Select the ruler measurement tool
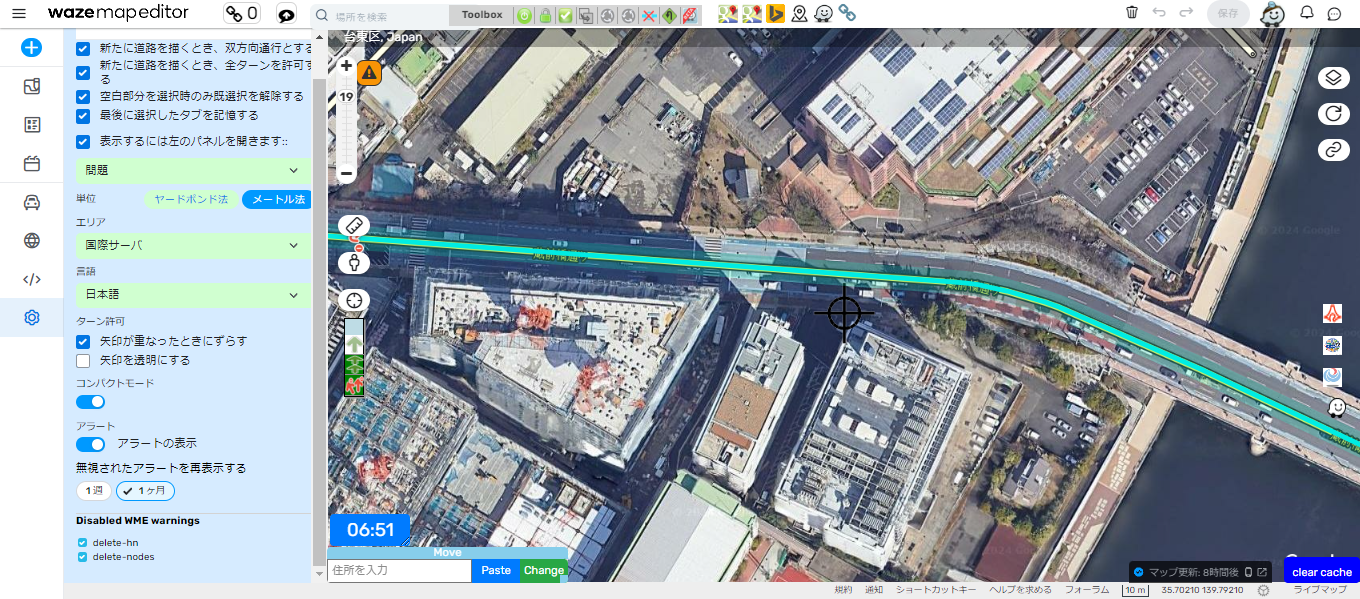This screenshot has height=599, width=1360. (354, 226)
